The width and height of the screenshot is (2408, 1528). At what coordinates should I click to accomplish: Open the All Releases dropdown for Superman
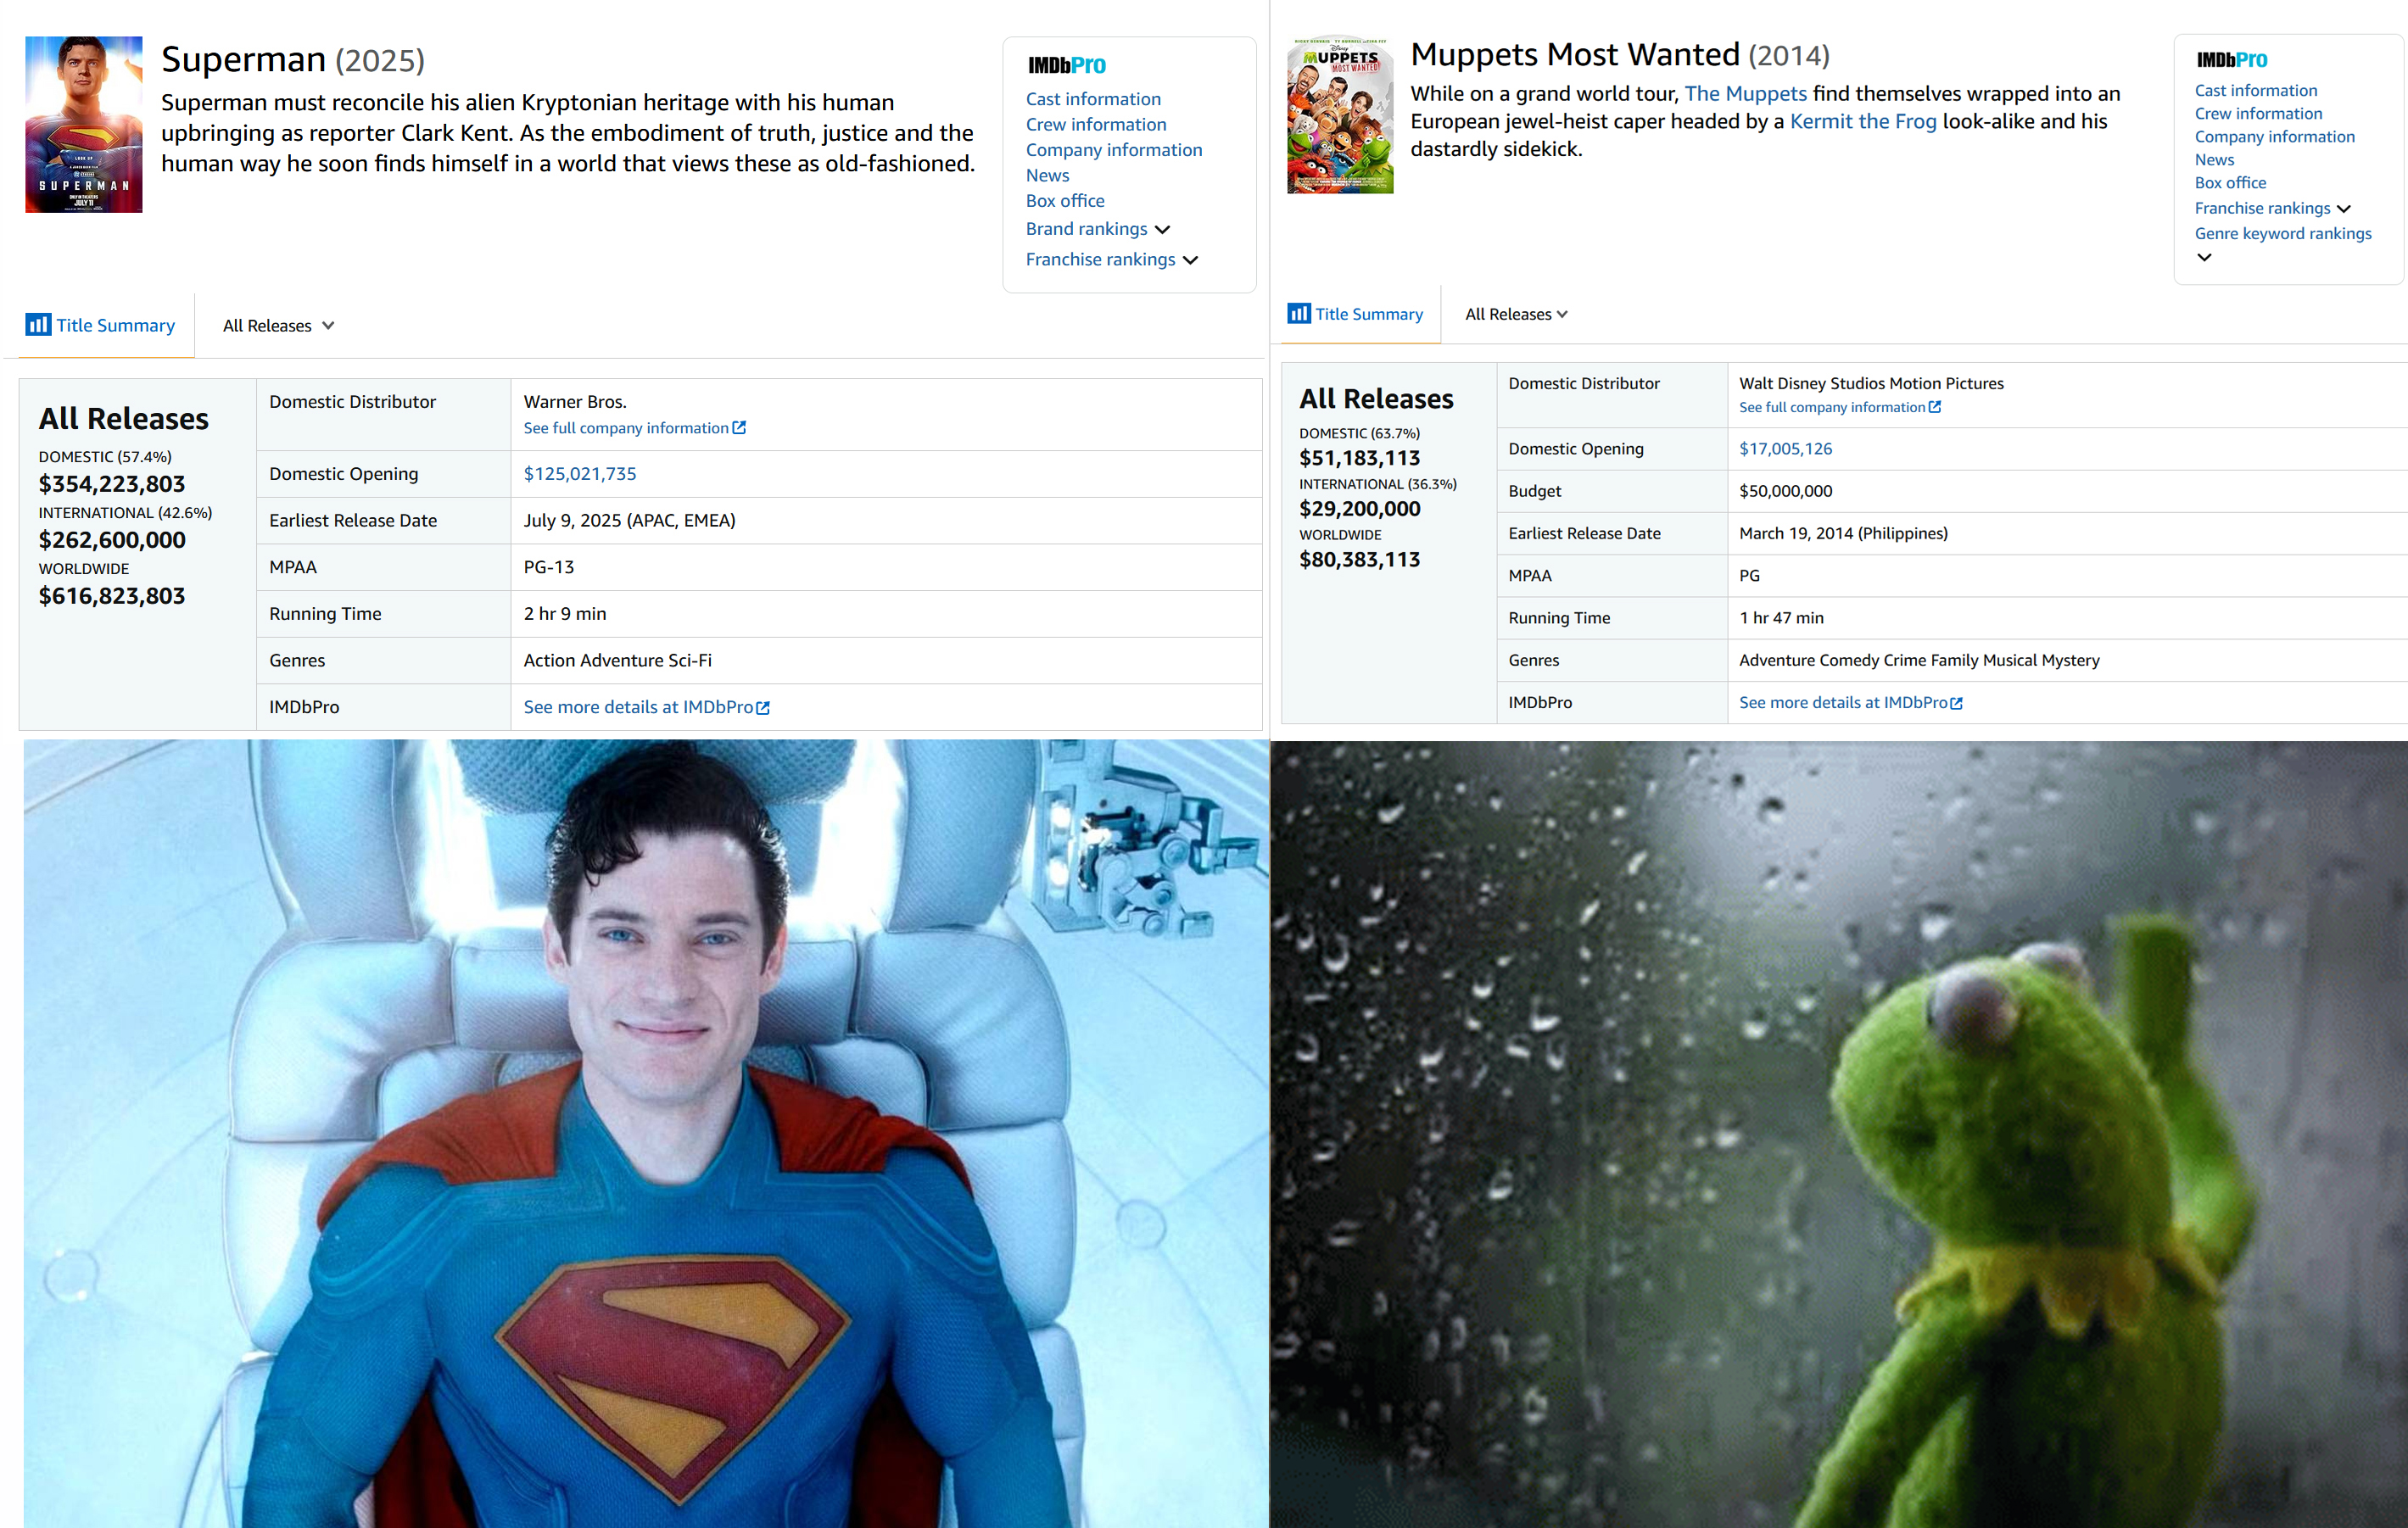point(278,326)
